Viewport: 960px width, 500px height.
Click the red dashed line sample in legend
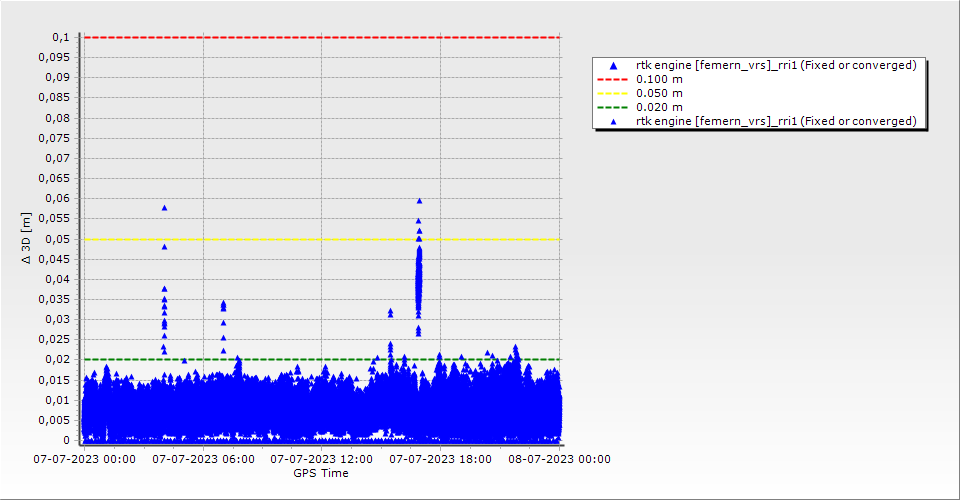tap(613, 79)
